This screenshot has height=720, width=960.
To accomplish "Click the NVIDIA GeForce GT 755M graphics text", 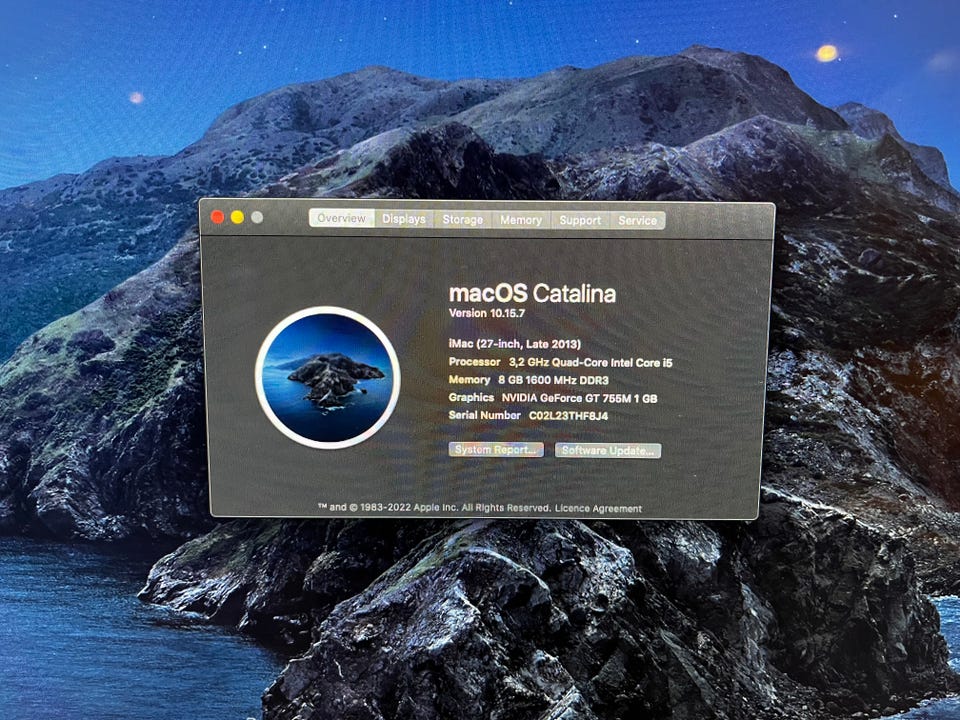I will coord(579,398).
